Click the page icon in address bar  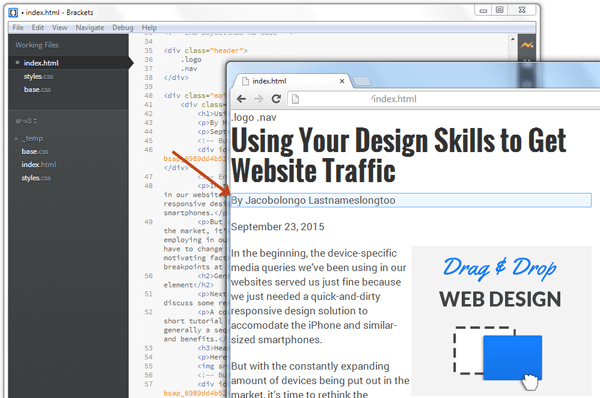click(x=295, y=99)
